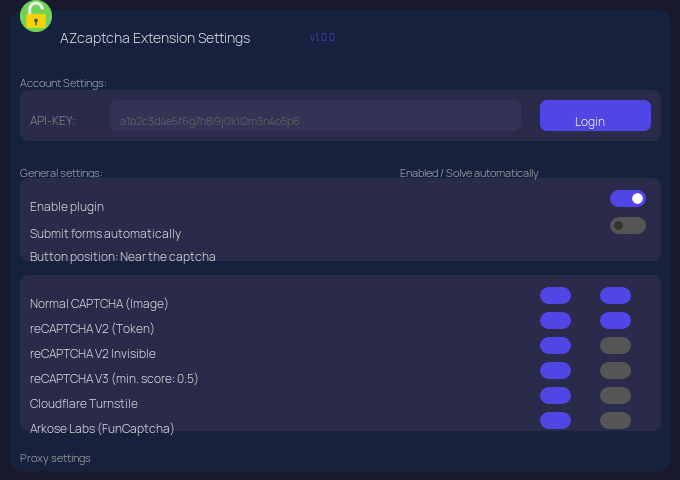Toggle Submit forms automatically switch
680x480 pixels.
click(628, 225)
